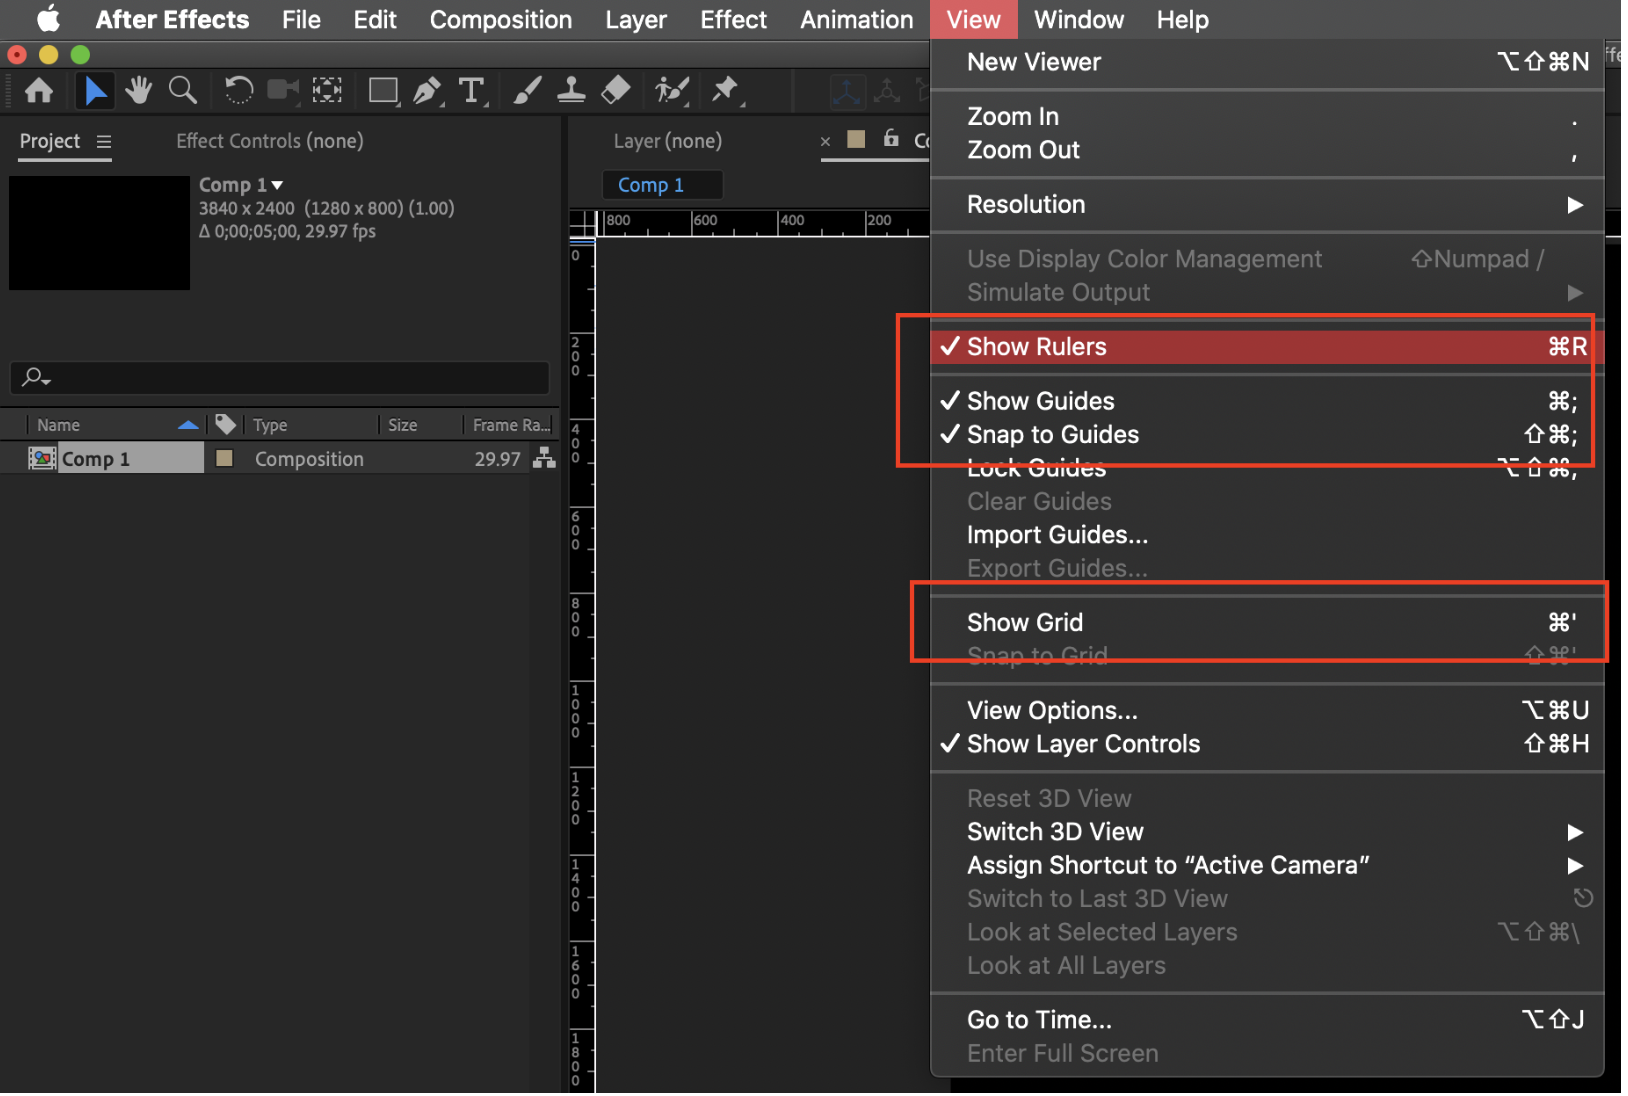Click the Comp 1 preview thumbnail
Viewport: 1628px width, 1096px height.
(99, 233)
